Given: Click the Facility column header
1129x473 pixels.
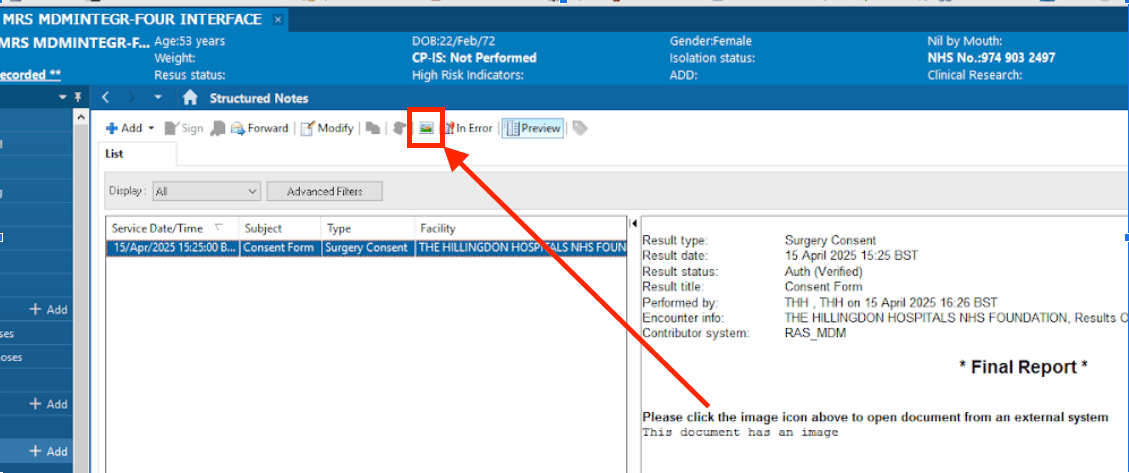Looking at the screenshot, I should pyautogui.click(x=521, y=228).
